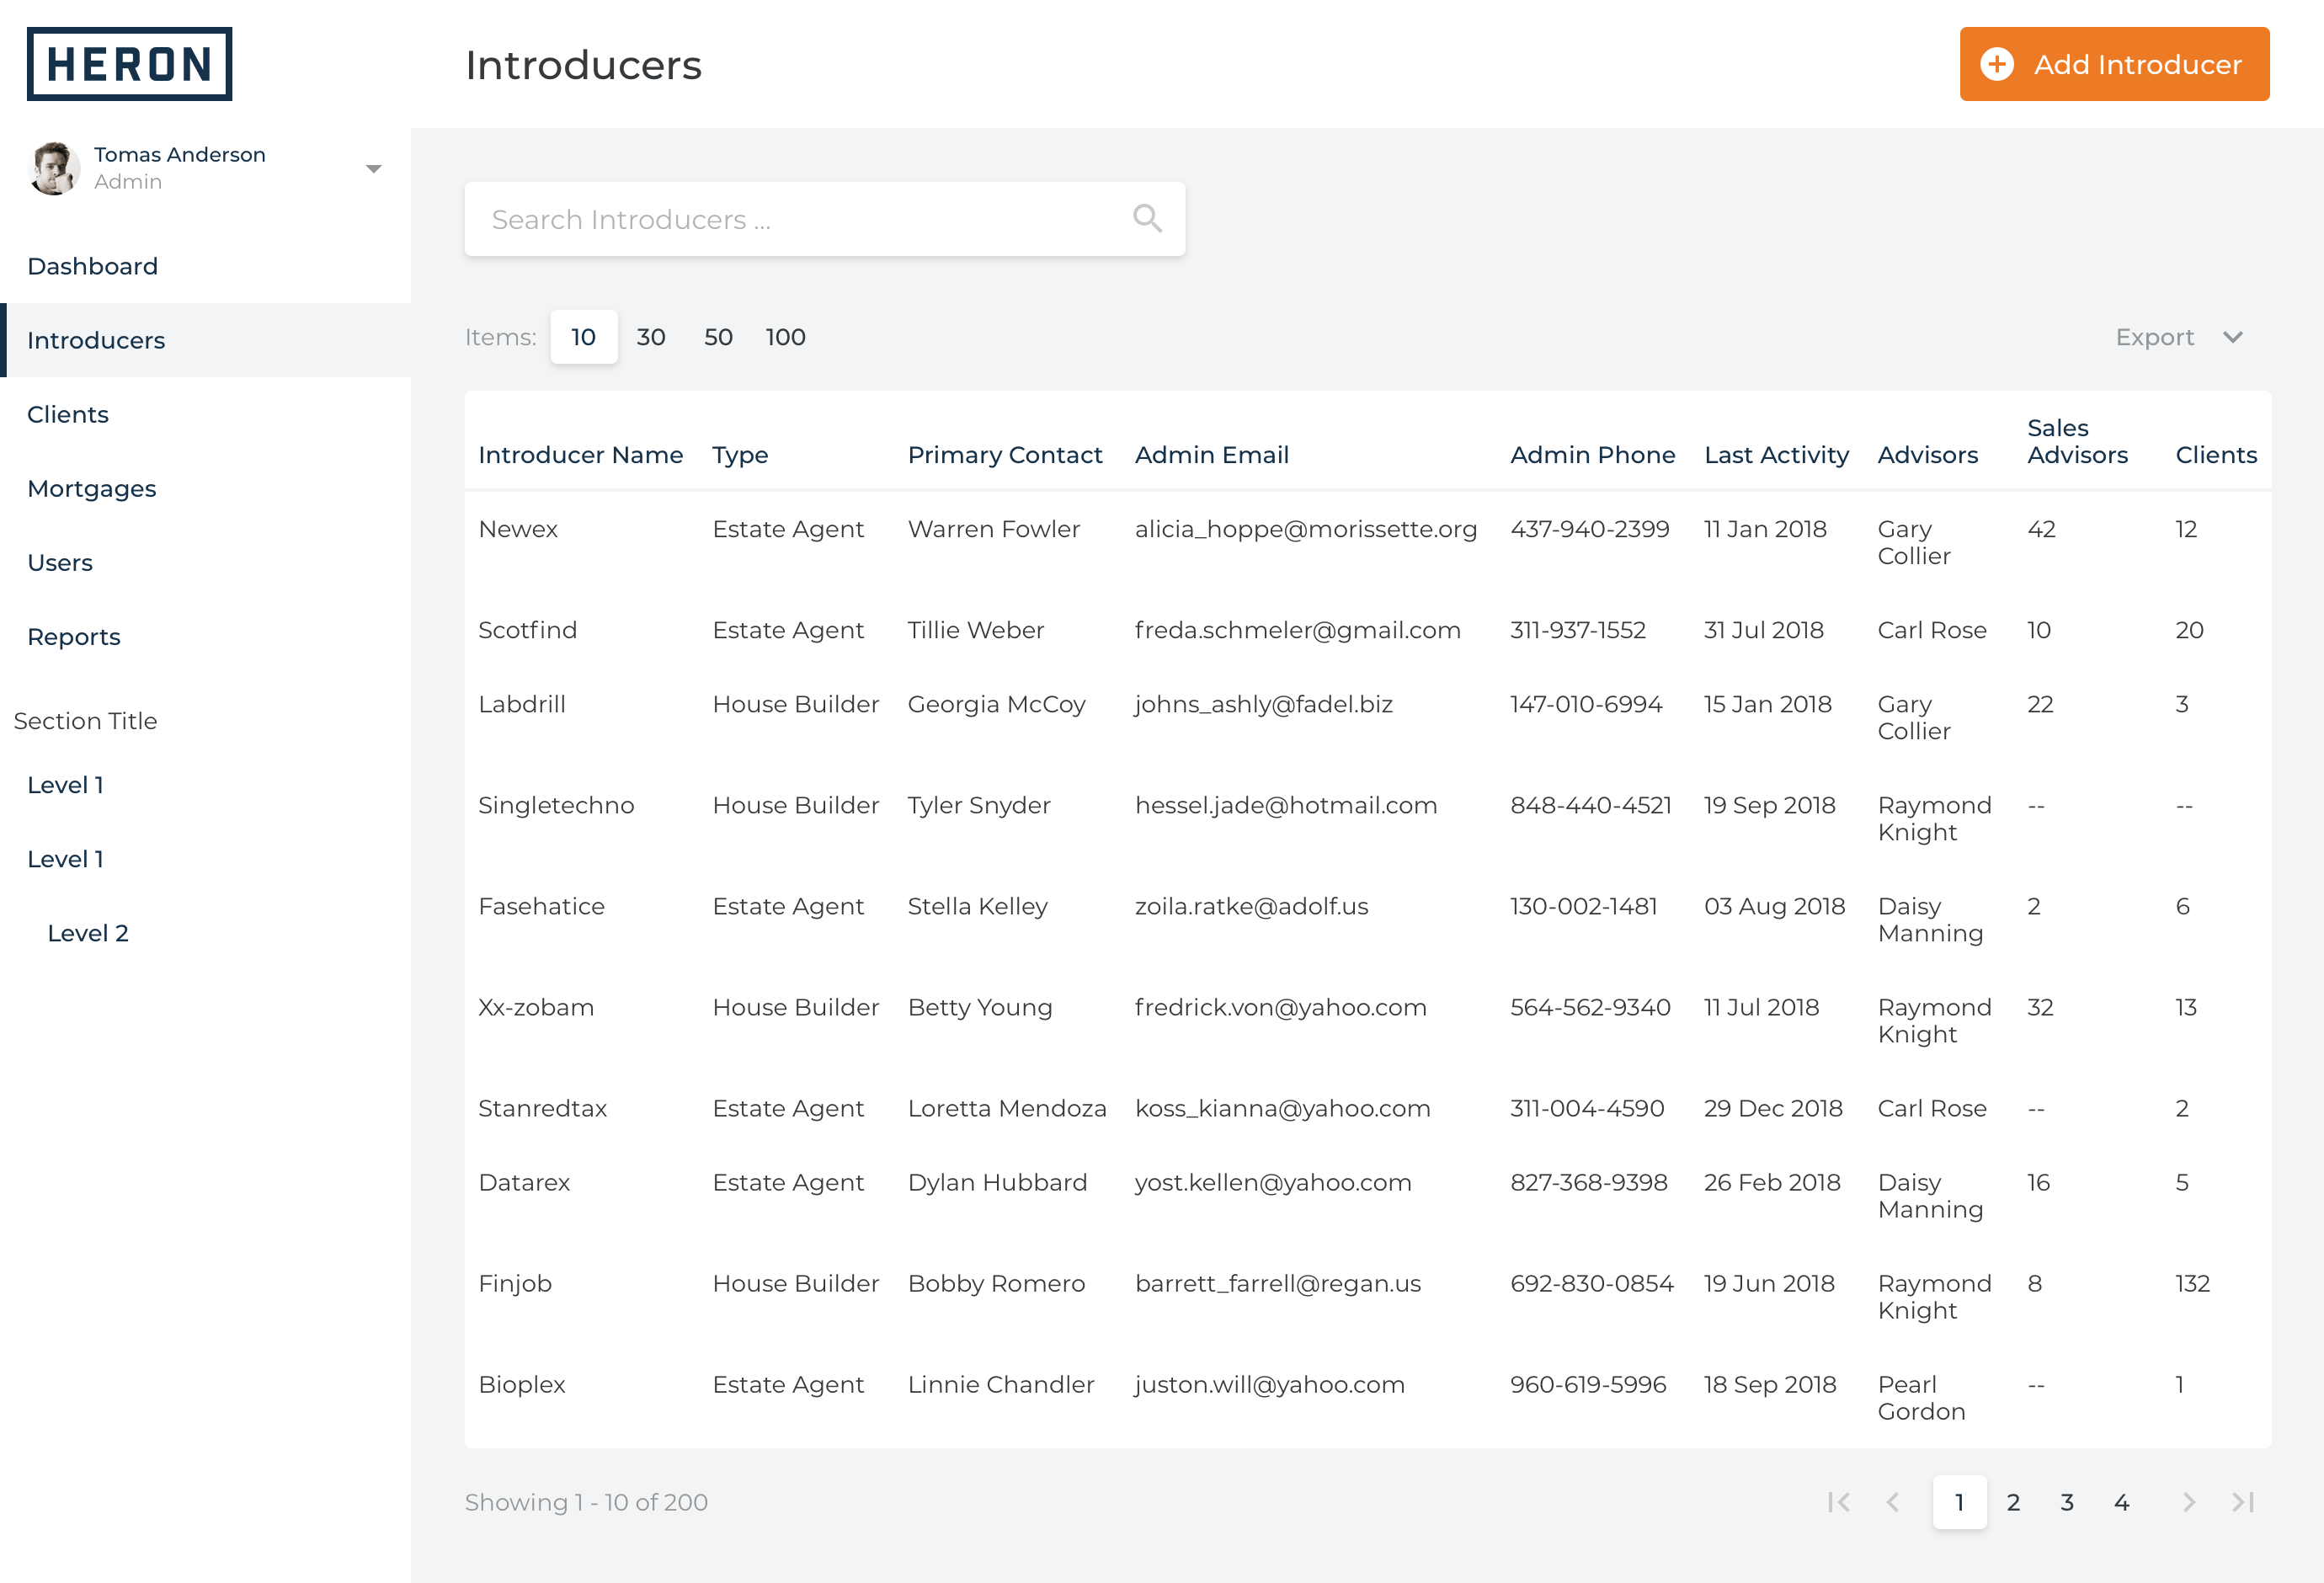Sort by Clients column header
This screenshot has height=1583, width=2324.
tap(2215, 455)
